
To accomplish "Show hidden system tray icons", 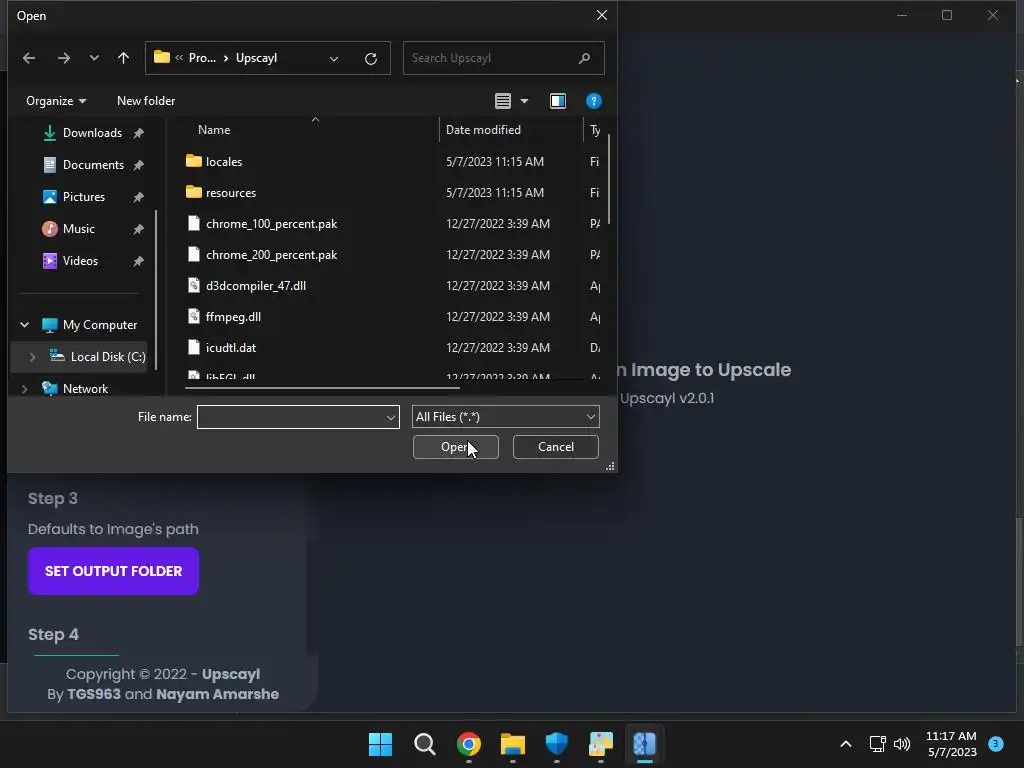I will pyautogui.click(x=846, y=744).
